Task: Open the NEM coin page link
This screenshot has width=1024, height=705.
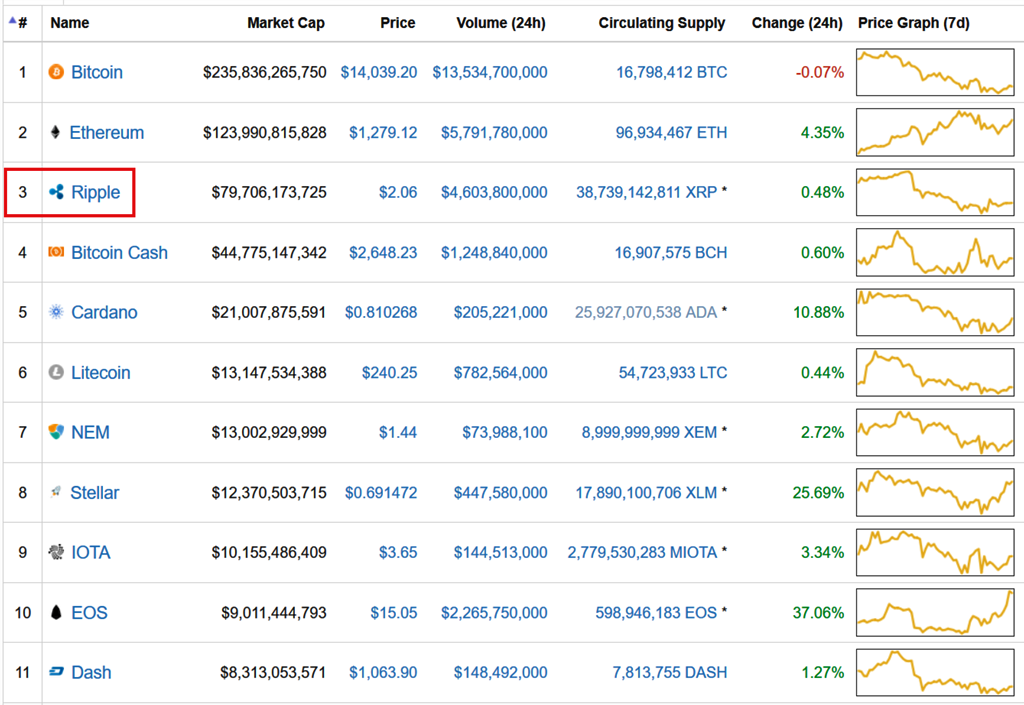Action: [x=90, y=432]
